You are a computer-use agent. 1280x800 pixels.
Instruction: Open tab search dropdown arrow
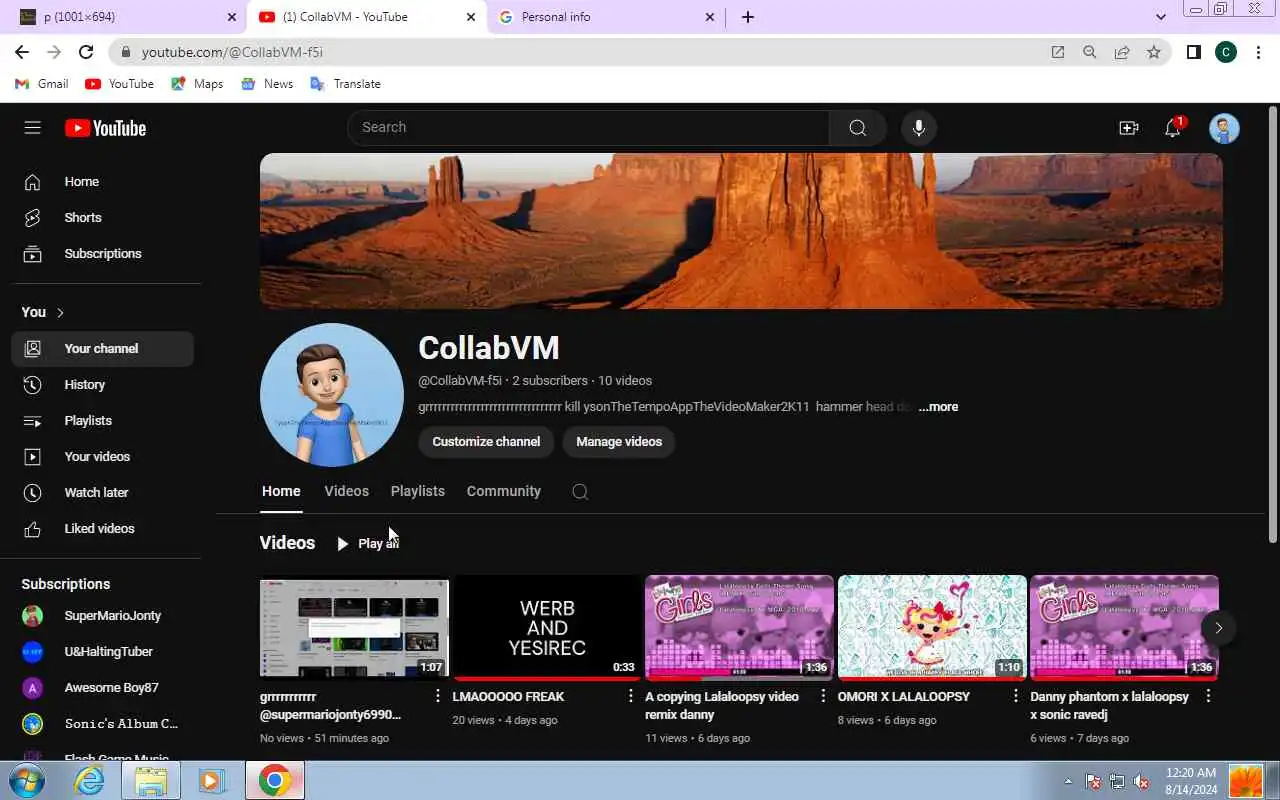tap(1160, 17)
